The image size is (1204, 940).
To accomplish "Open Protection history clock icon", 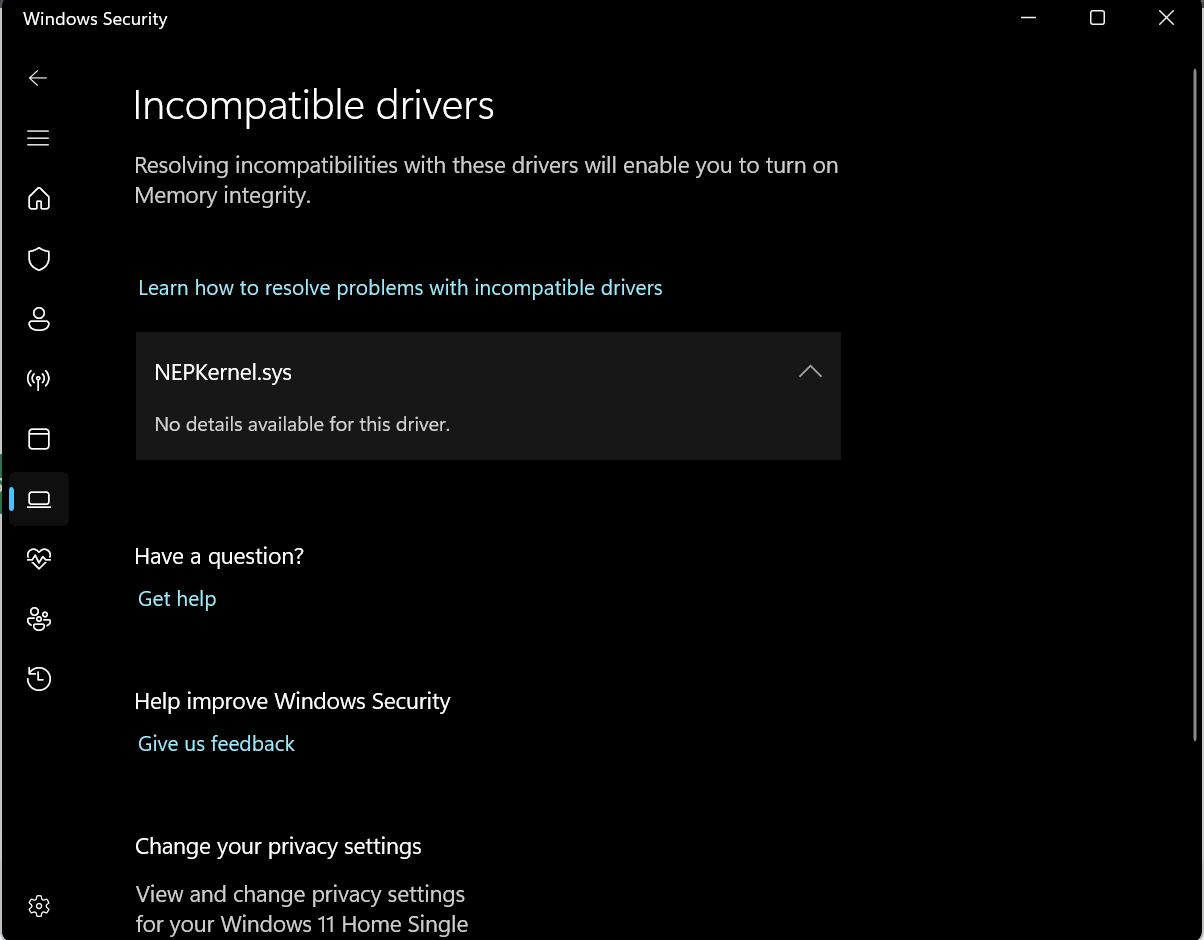I will (x=39, y=679).
